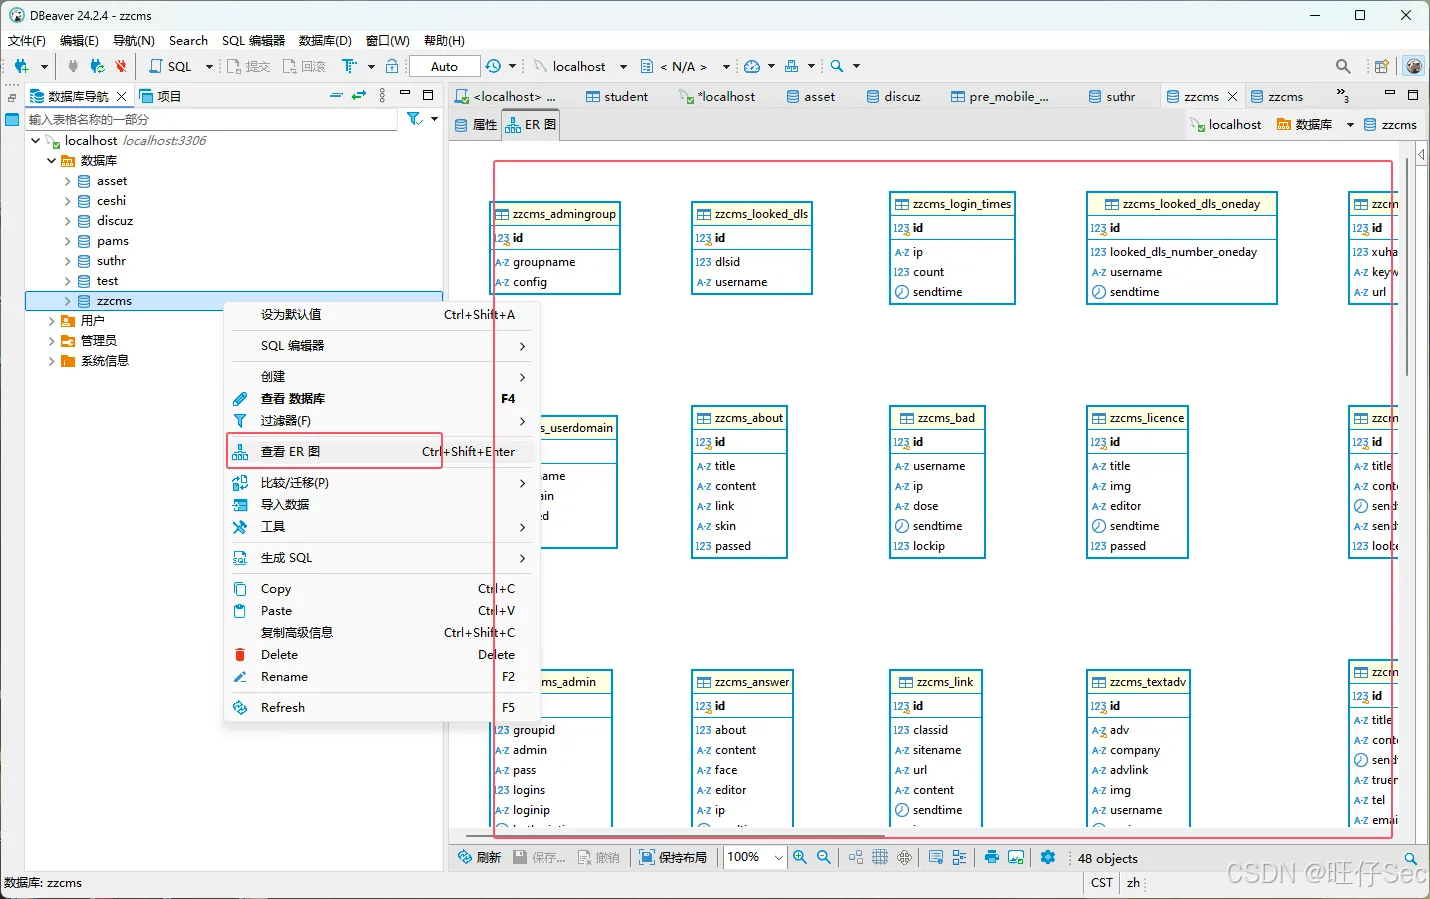The image size is (1430, 899).
Task: Toggle link-with-editor arrows in the navigator
Action: [x=359, y=96]
